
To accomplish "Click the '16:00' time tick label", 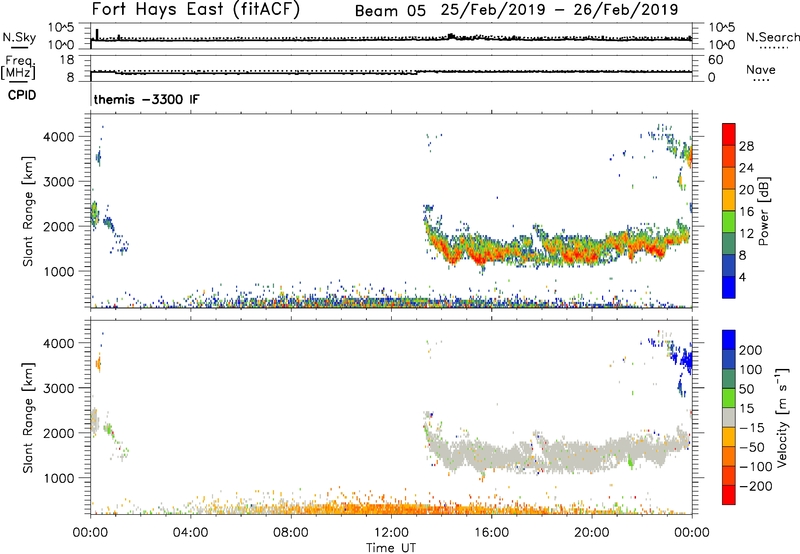I will pyautogui.click(x=491, y=533).
